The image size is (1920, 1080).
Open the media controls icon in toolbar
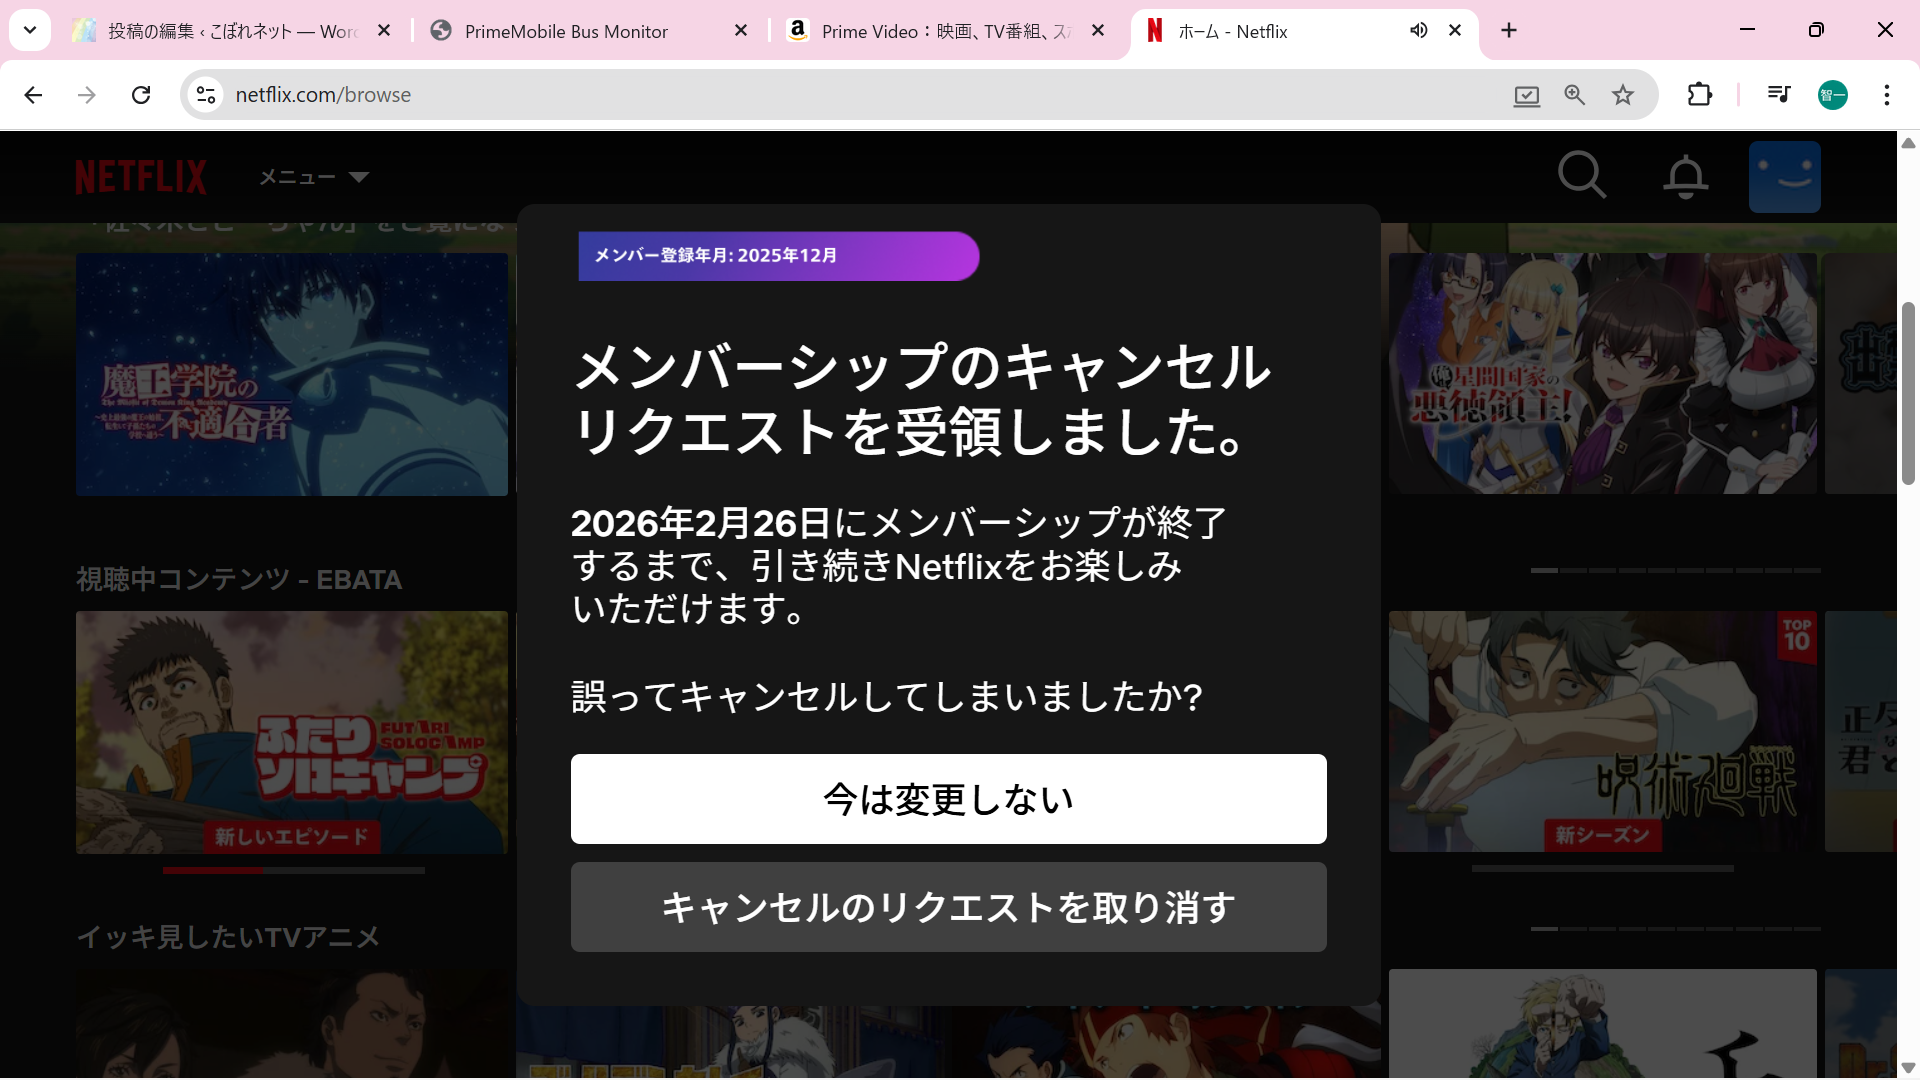coord(1778,95)
